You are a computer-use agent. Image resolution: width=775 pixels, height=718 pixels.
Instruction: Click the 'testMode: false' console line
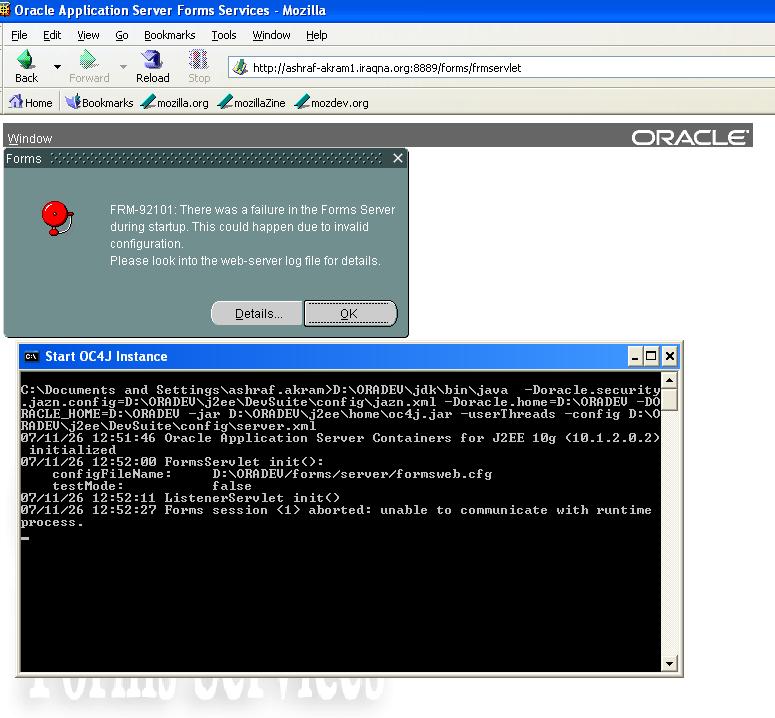[152, 486]
